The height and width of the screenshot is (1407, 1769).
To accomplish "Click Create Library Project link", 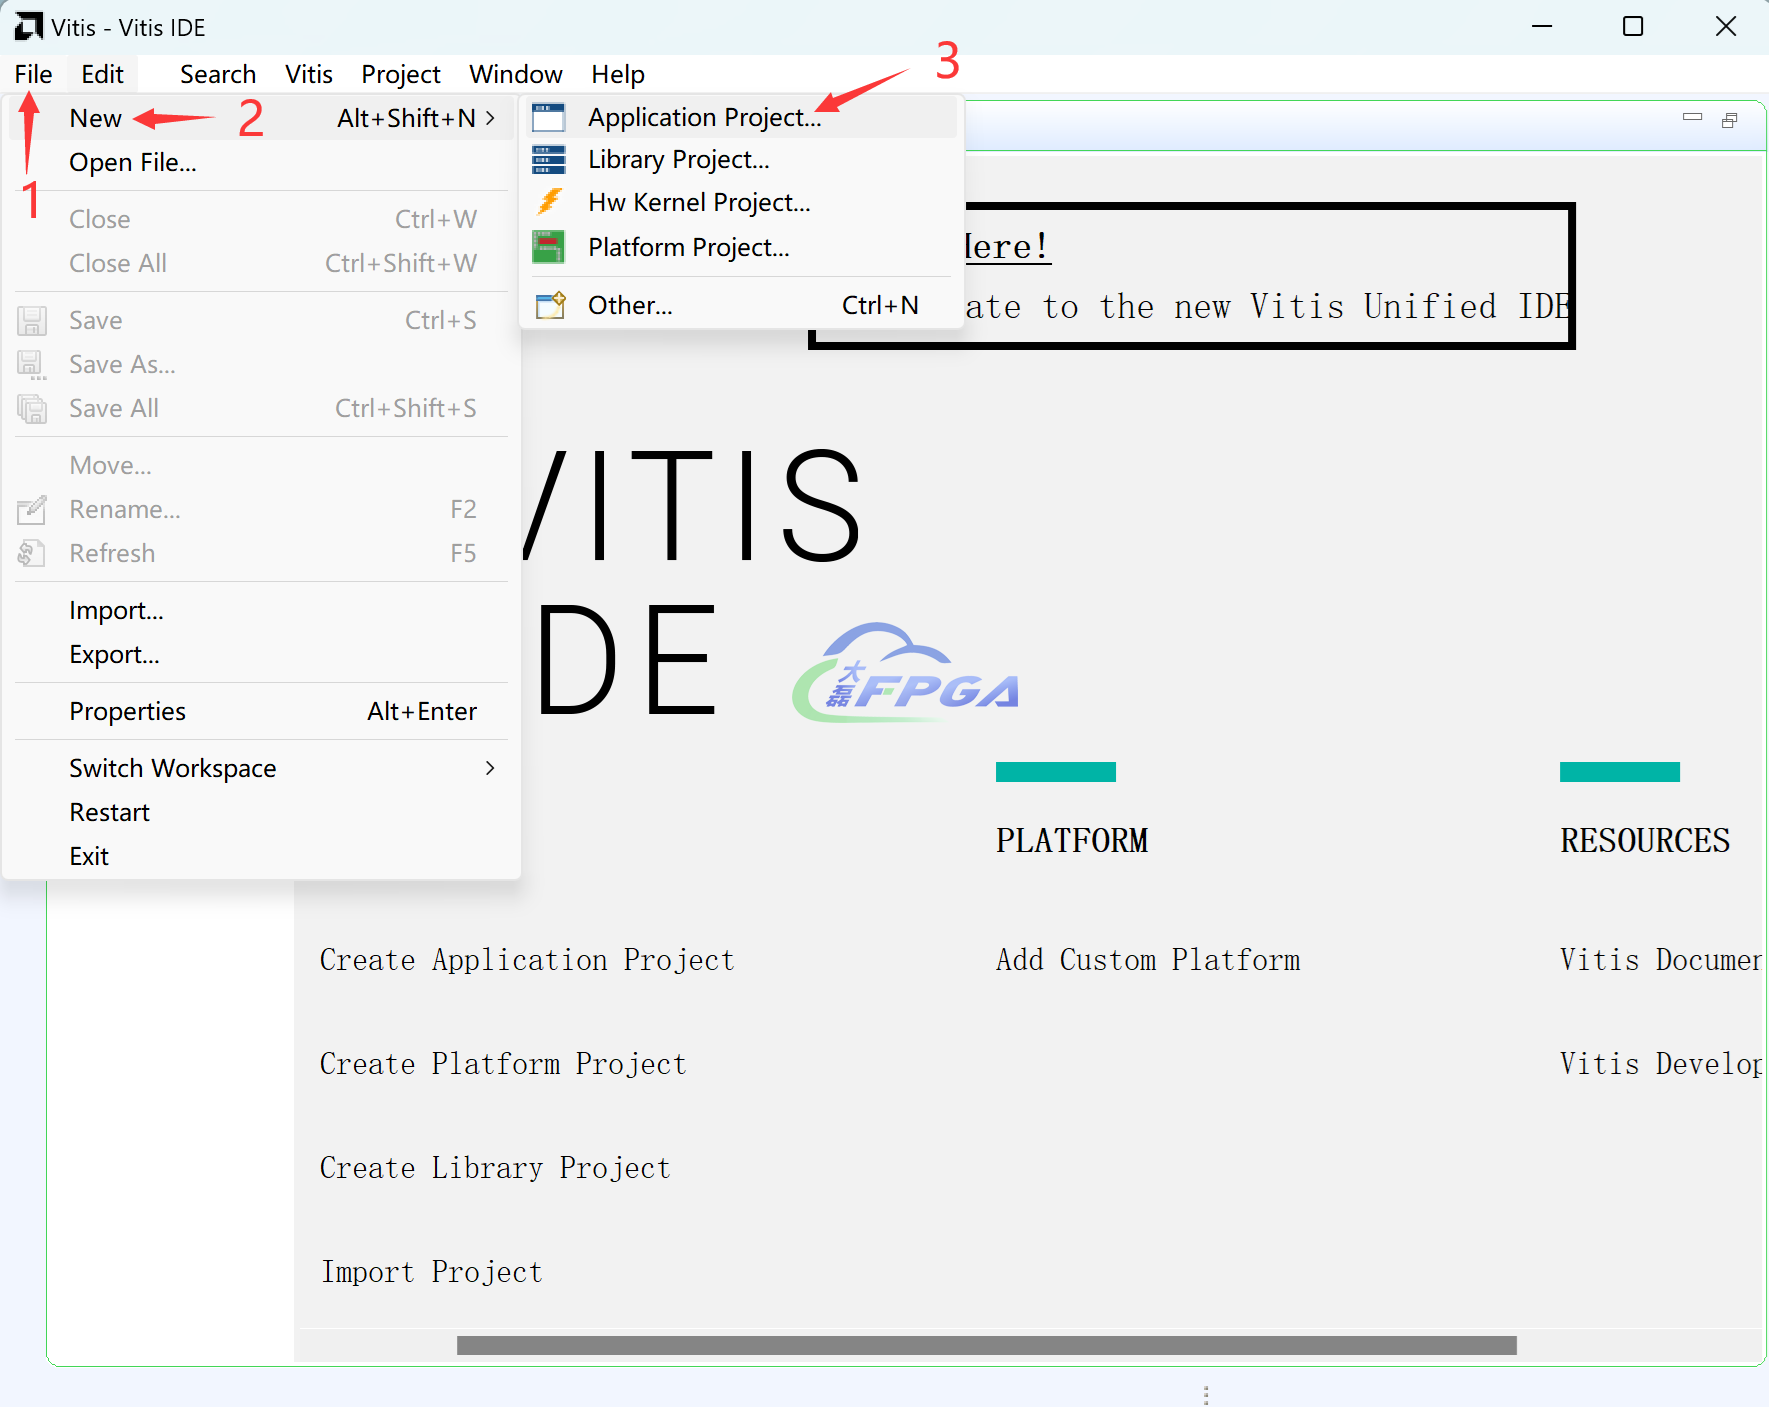I will click(x=495, y=1168).
